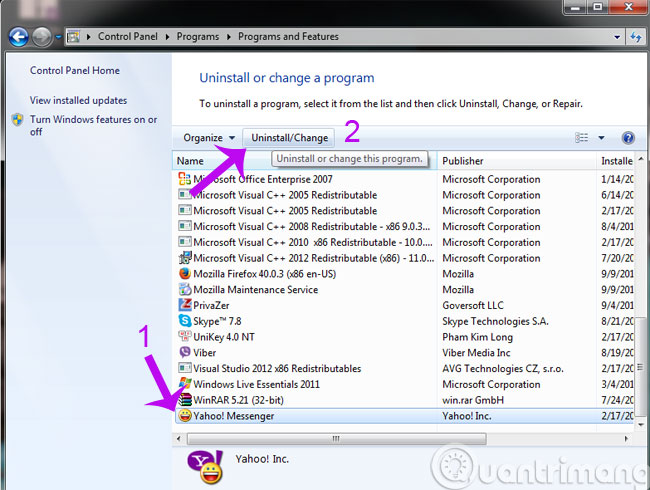Click the WinRAR 5.21 icon
This screenshot has width=650, height=490.
click(184, 400)
